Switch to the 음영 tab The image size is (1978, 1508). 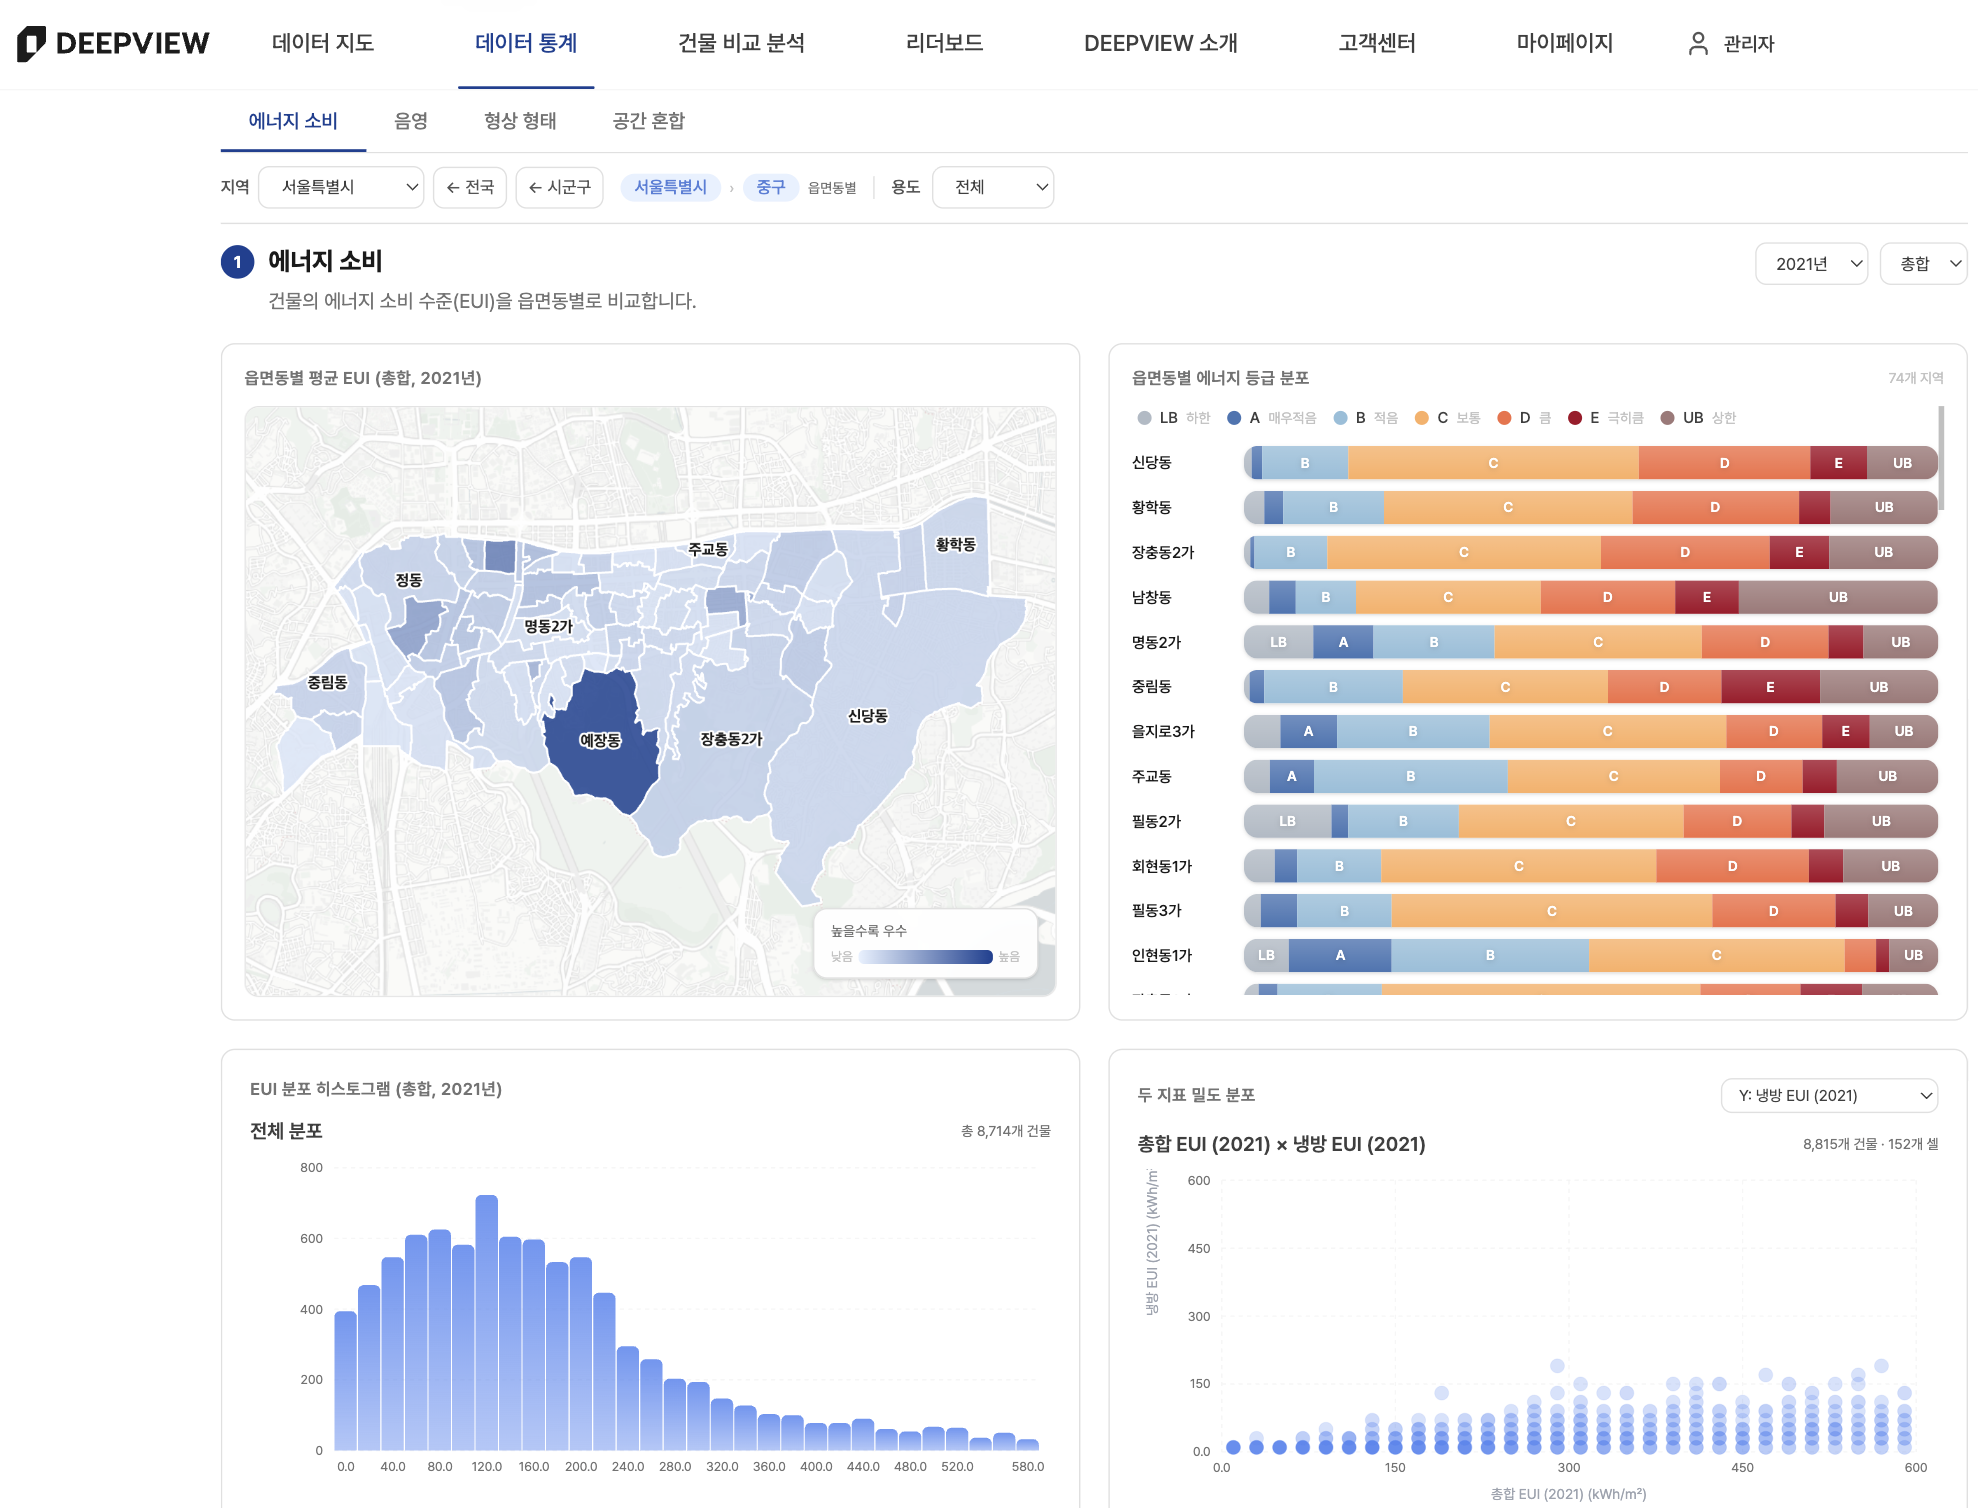click(x=410, y=121)
